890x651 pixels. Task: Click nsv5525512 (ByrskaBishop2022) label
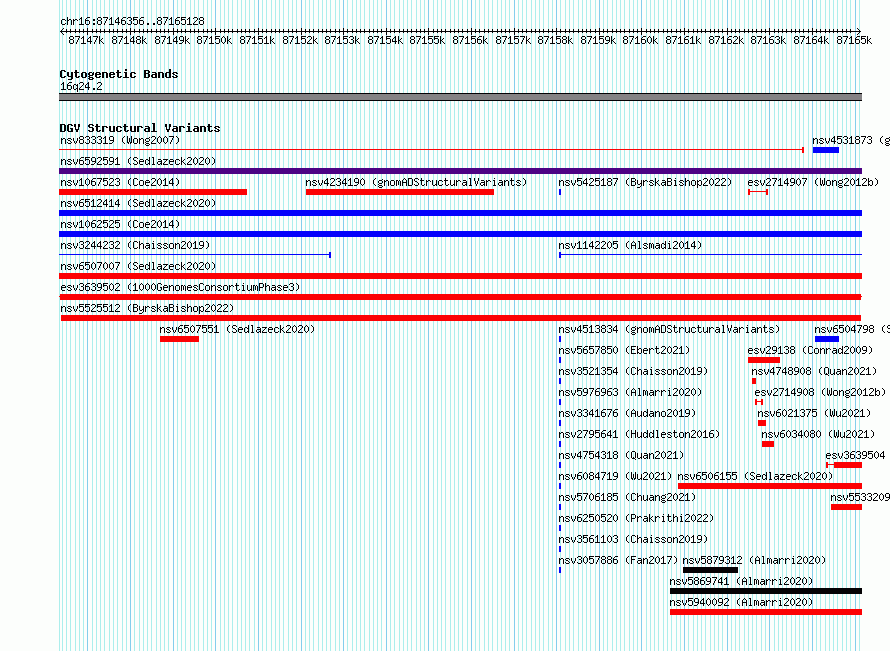[x=147, y=308]
